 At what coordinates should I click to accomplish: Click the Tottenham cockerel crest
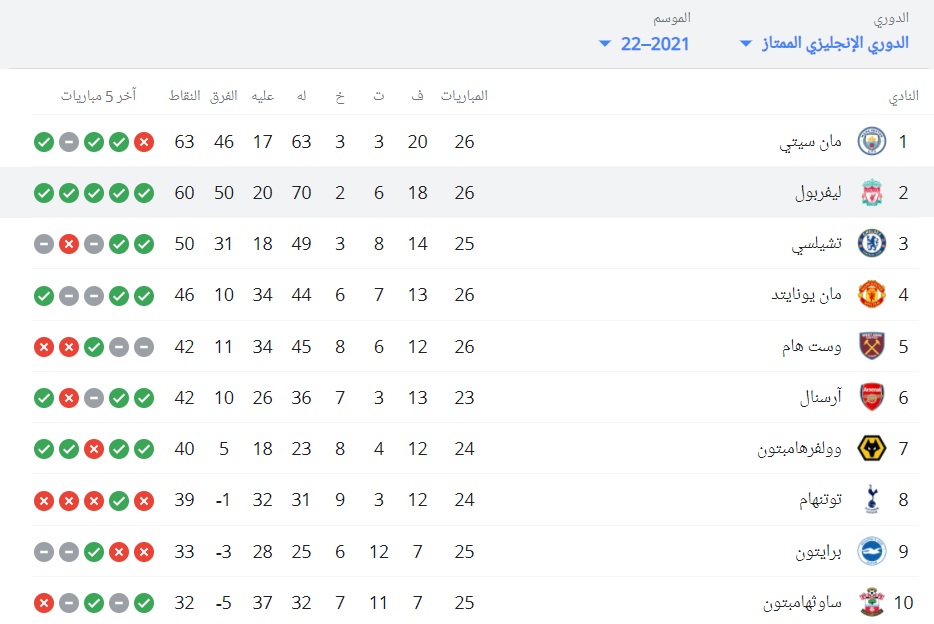pos(871,500)
